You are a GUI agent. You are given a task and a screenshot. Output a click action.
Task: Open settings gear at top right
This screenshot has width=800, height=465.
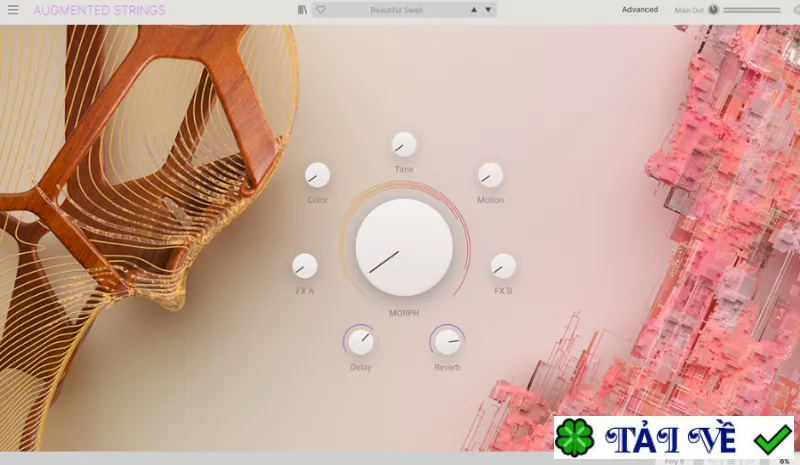796,10
